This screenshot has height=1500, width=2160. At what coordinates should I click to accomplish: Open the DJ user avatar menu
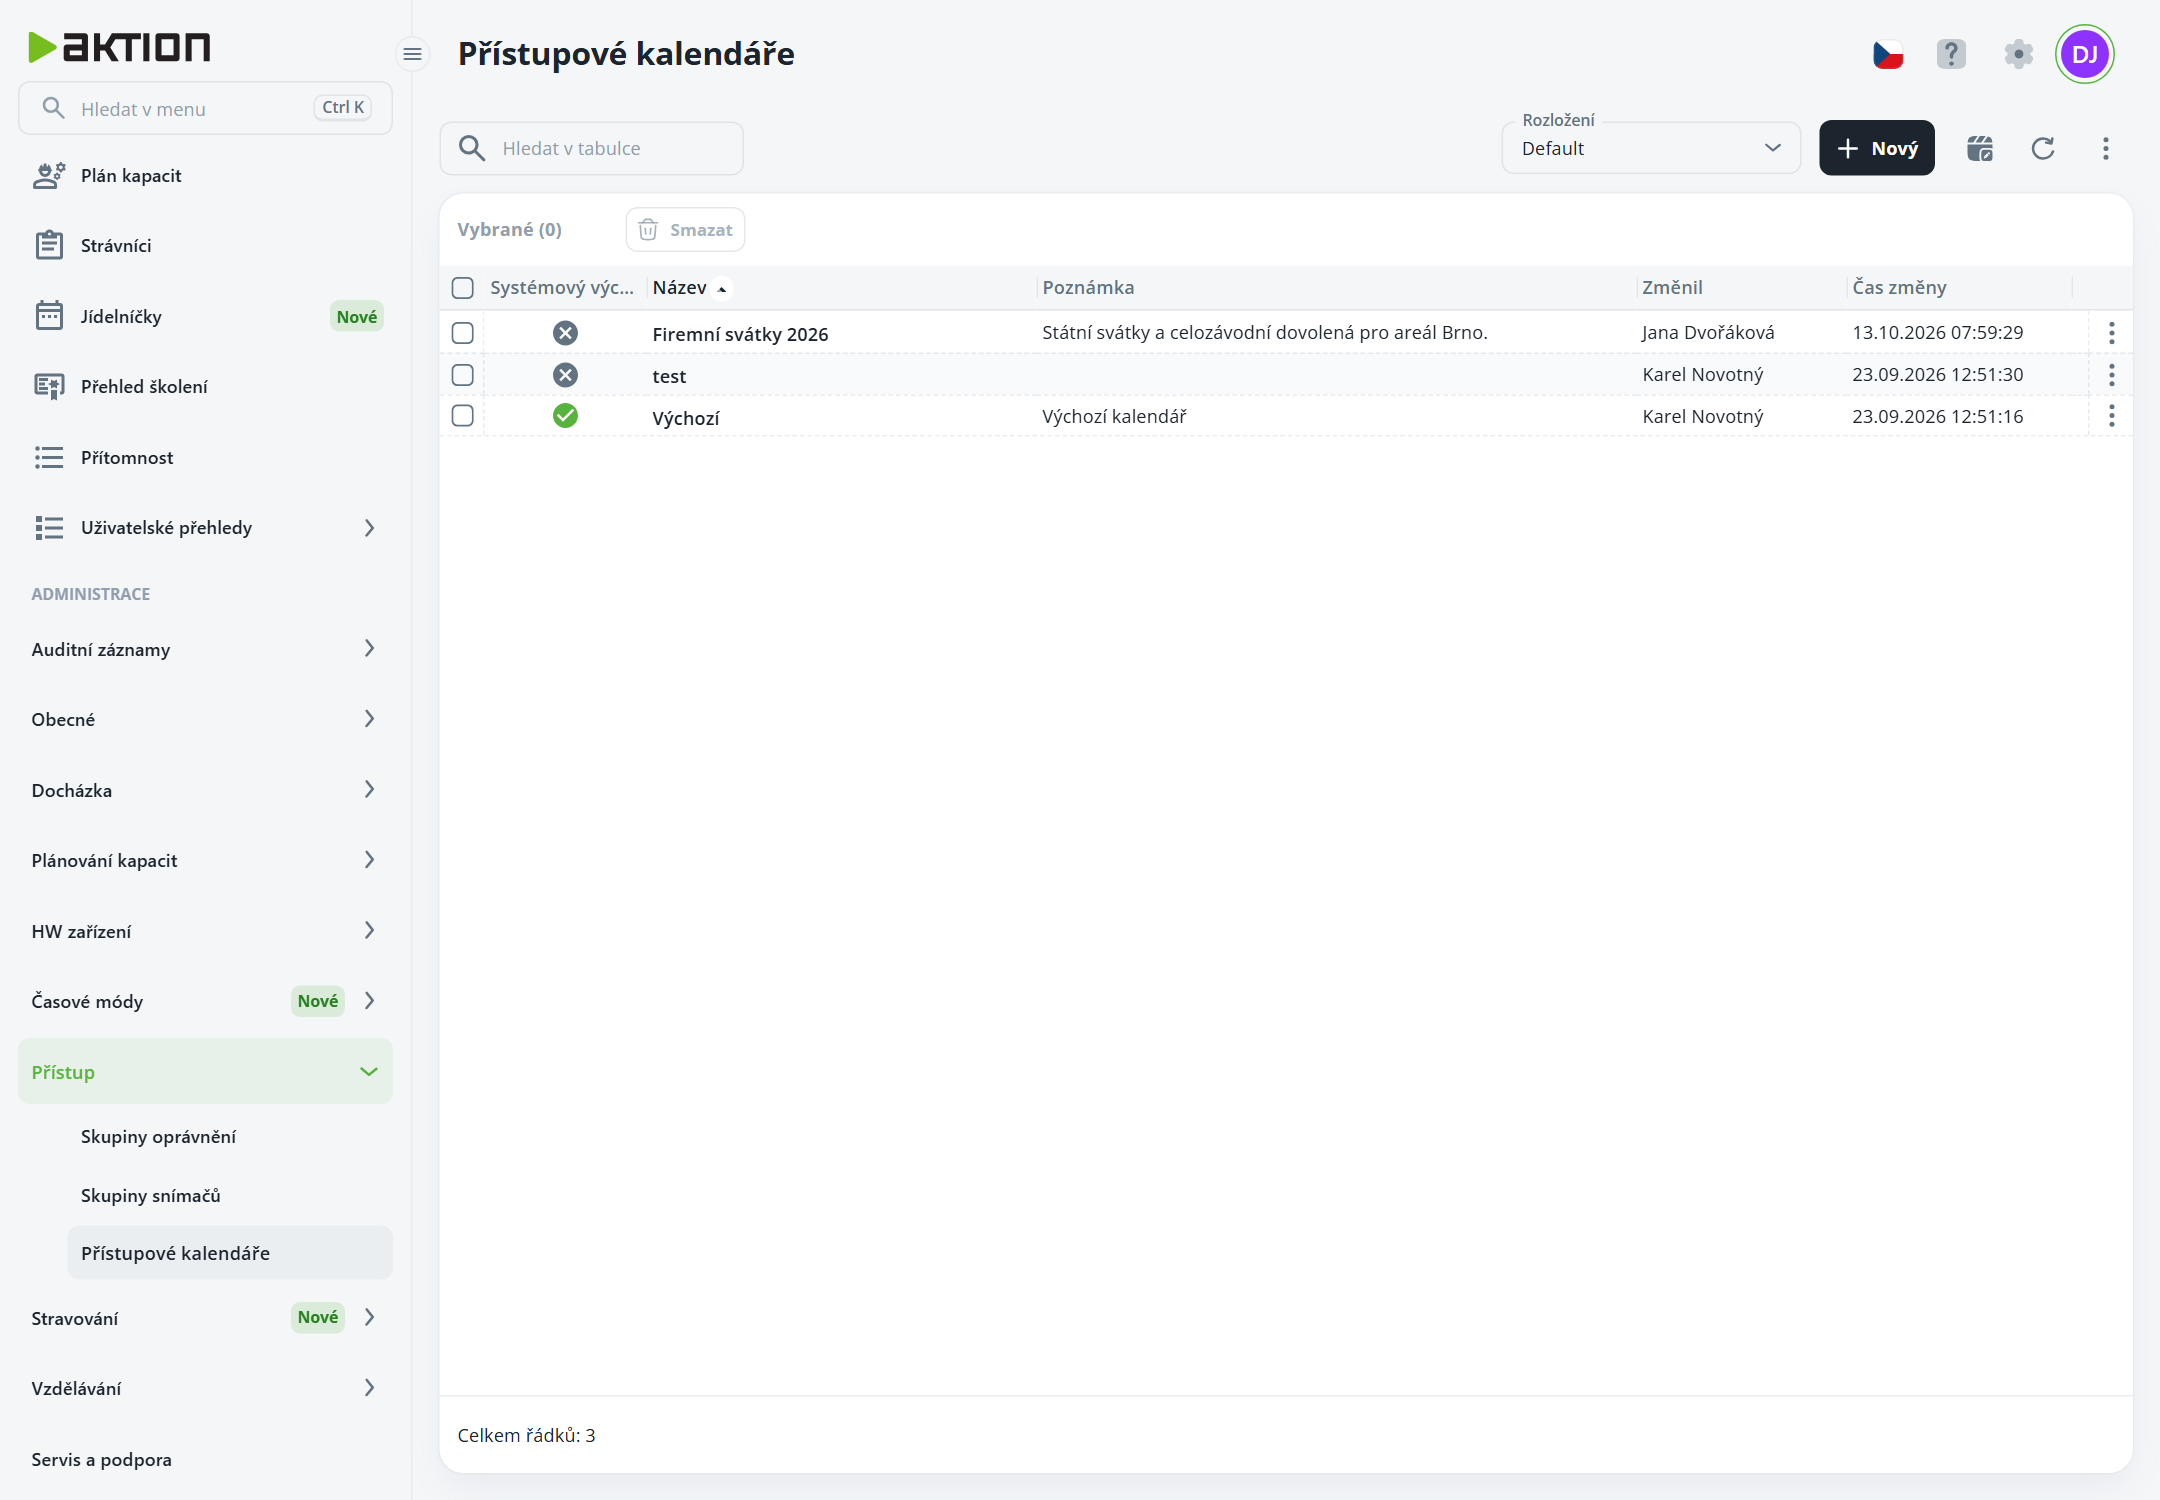click(2084, 54)
